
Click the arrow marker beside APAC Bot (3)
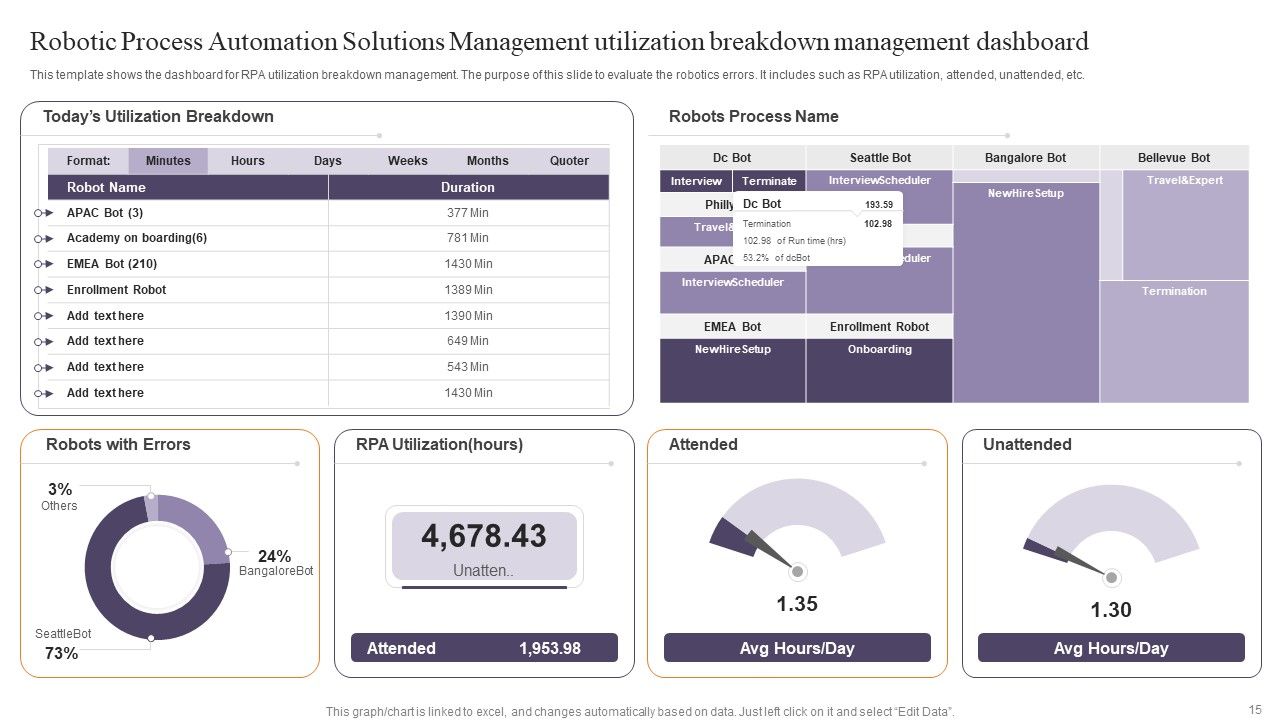[x=43, y=213]
